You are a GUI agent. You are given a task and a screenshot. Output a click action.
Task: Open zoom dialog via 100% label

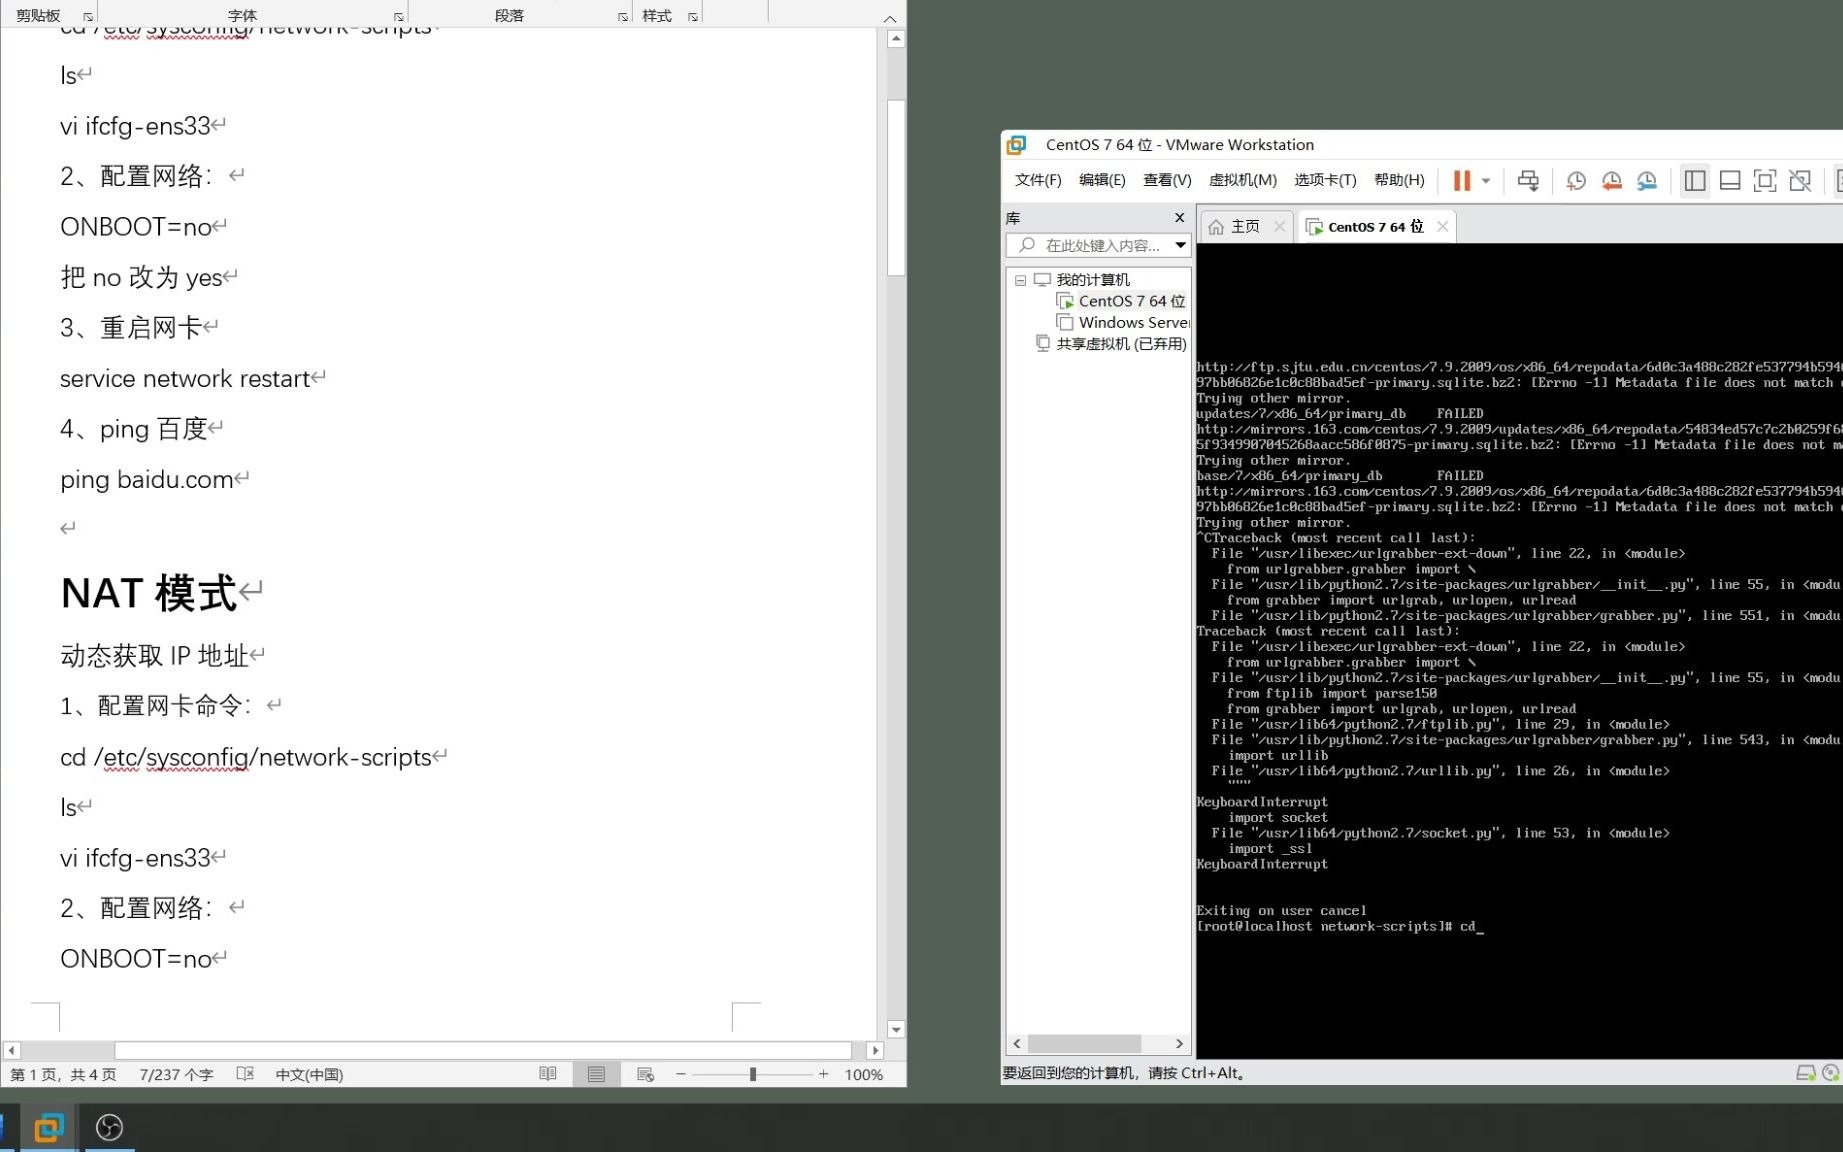tap(864, 1074)
